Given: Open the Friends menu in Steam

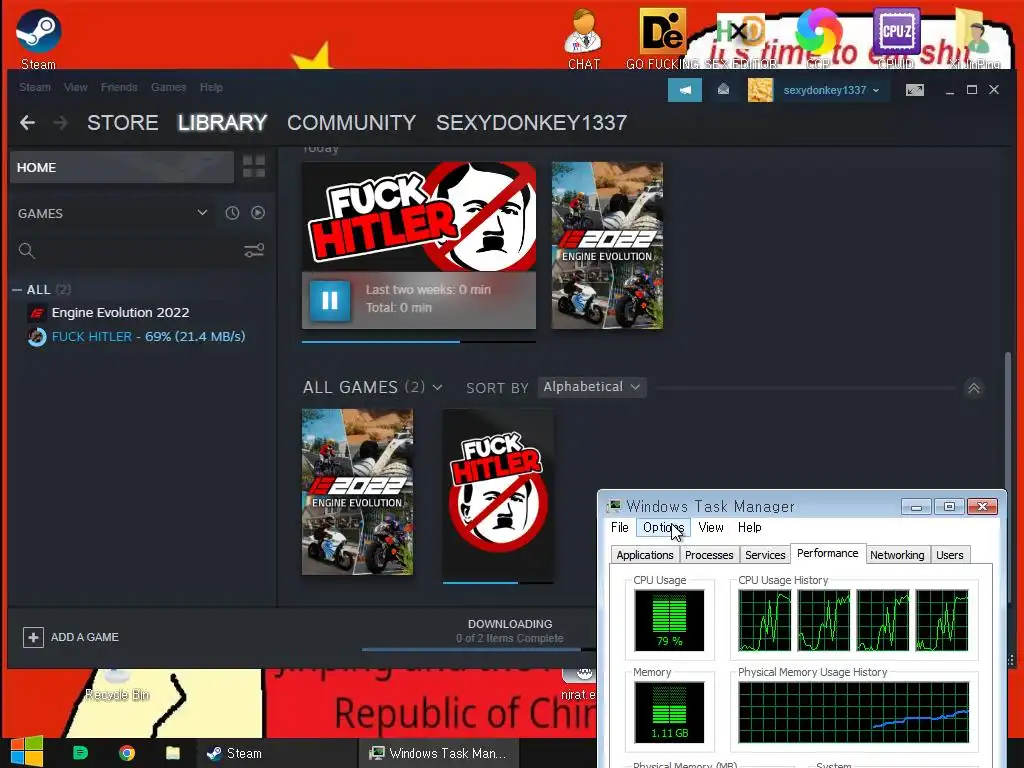Looking at the screenshot, I should point(119,87).
